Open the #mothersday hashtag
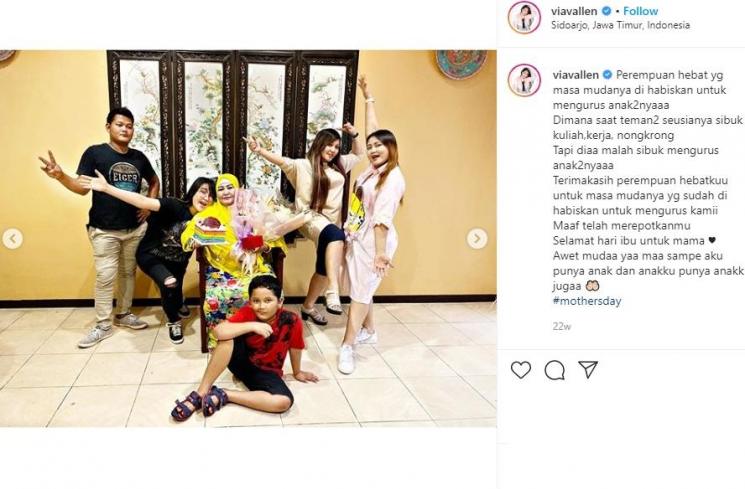 point(587,301)
